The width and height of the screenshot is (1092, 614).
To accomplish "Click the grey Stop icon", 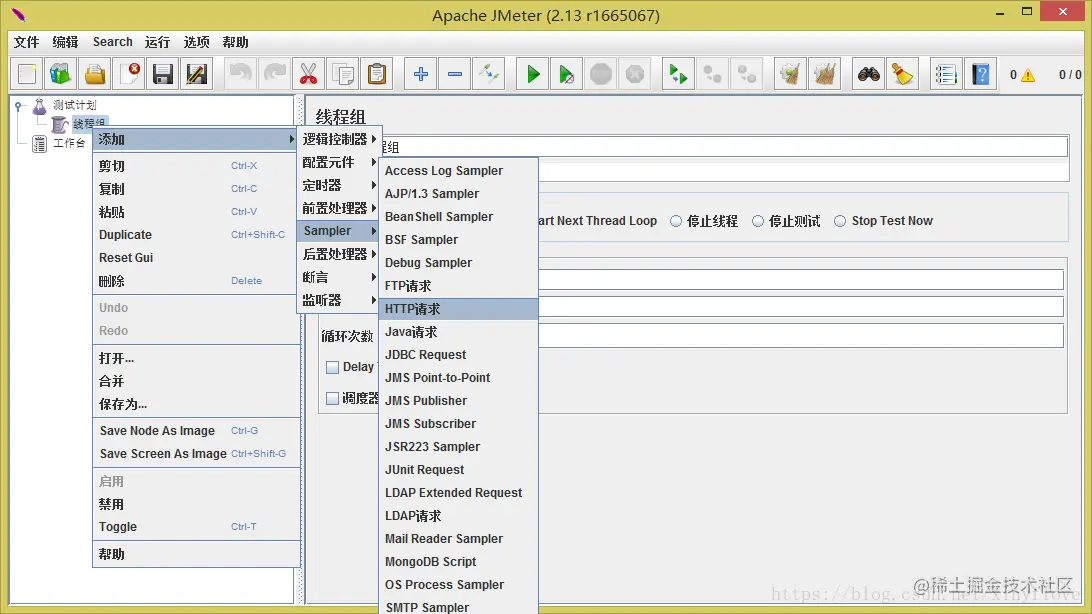I will coord(601,74).
